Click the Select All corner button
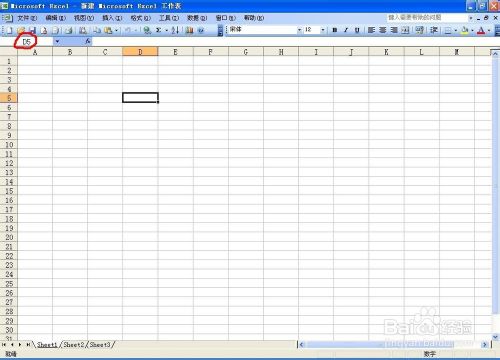Image resolution: width=500 pixels, height=360 pixels. (x=9, y=52)
